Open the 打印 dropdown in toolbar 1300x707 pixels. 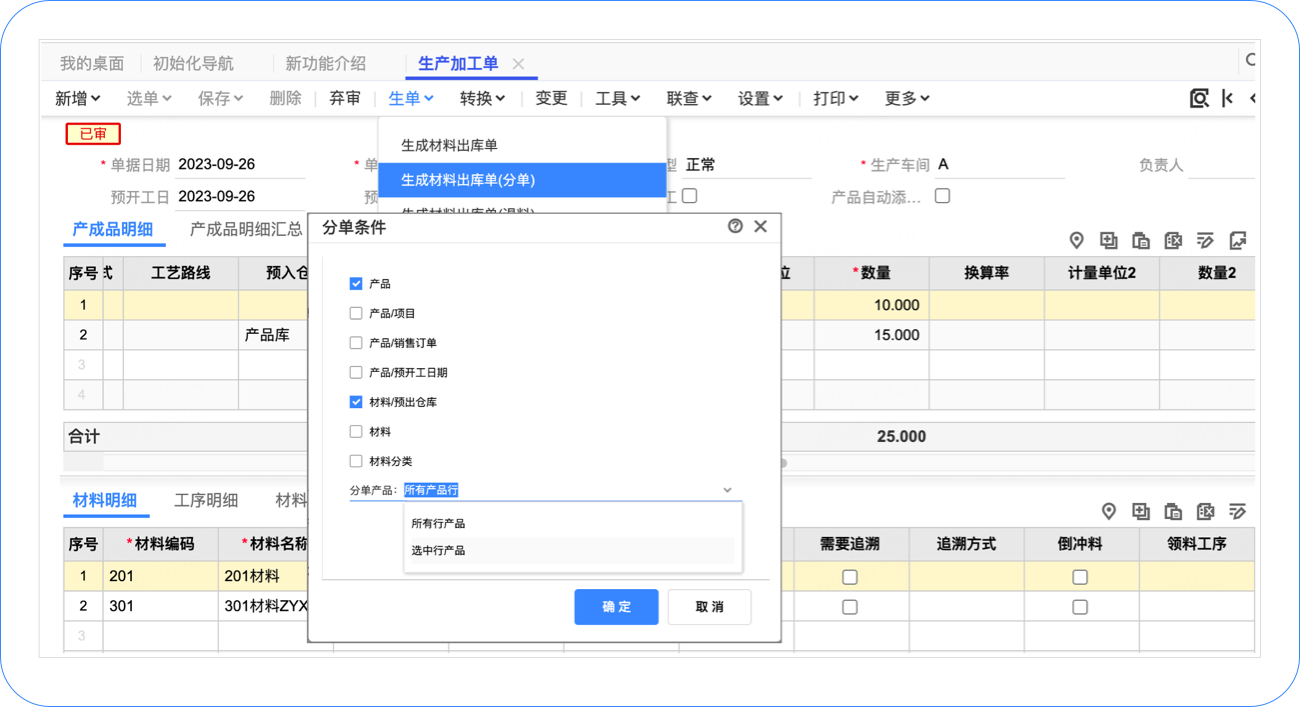tap(835, 98)
